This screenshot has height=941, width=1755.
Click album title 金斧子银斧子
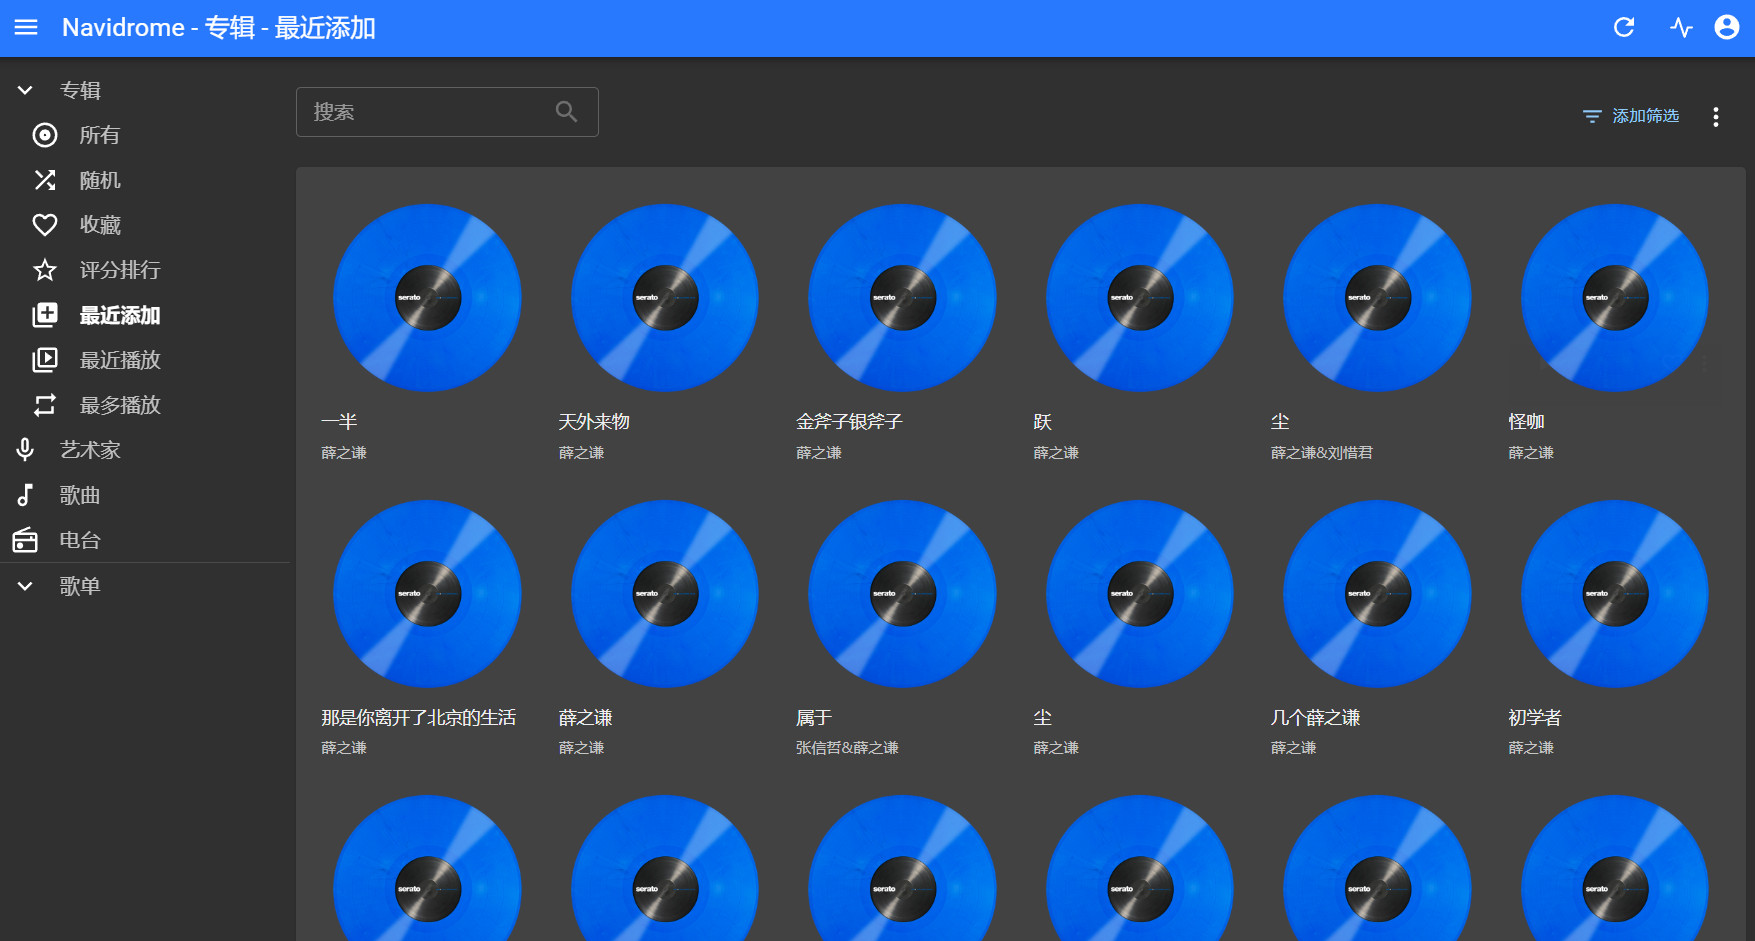(849, 422)
